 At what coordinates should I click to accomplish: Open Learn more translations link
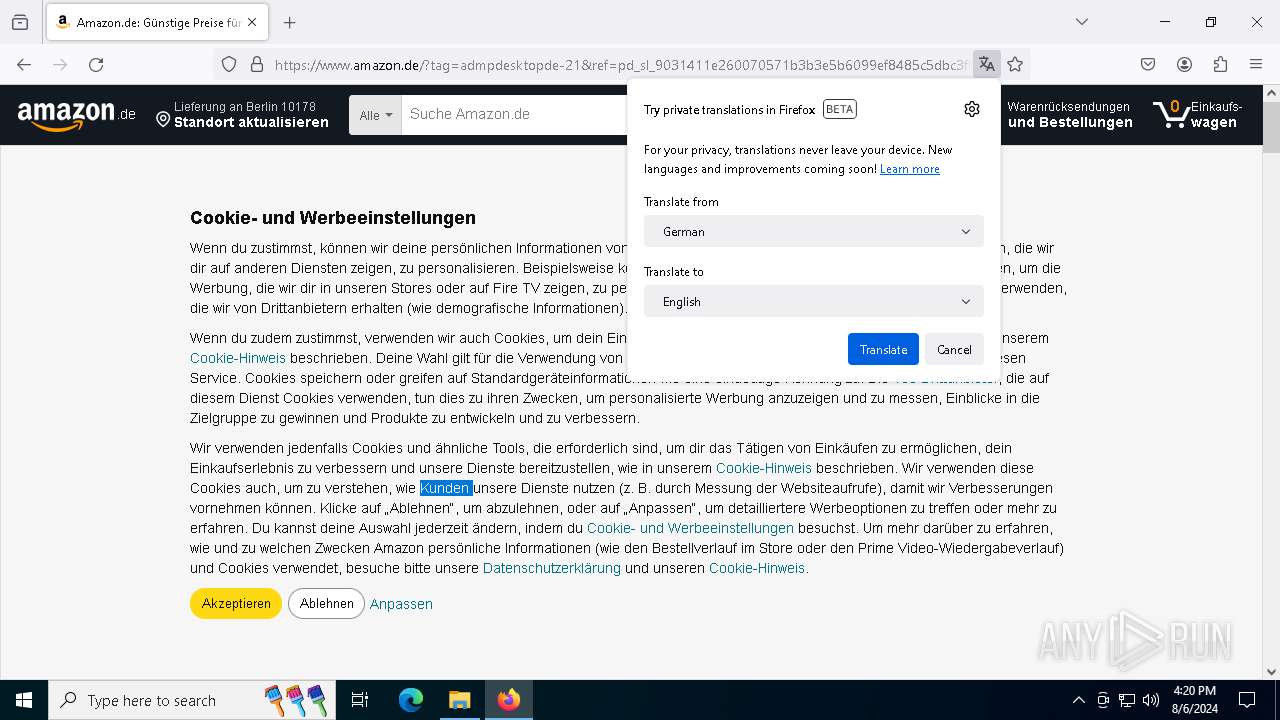pos(909,169)
